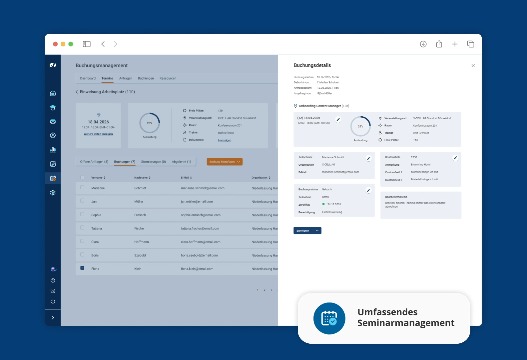Edit the booking status card via its pencil
Viewport: 527px width, 360px height.
point(368,191)
